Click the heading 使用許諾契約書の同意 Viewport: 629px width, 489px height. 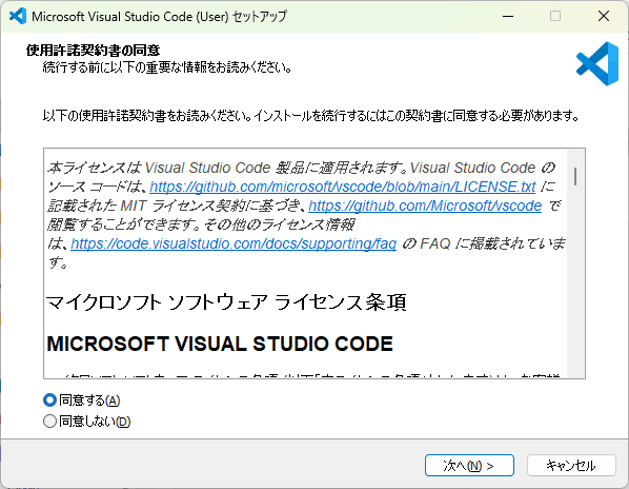click(93, 50)
